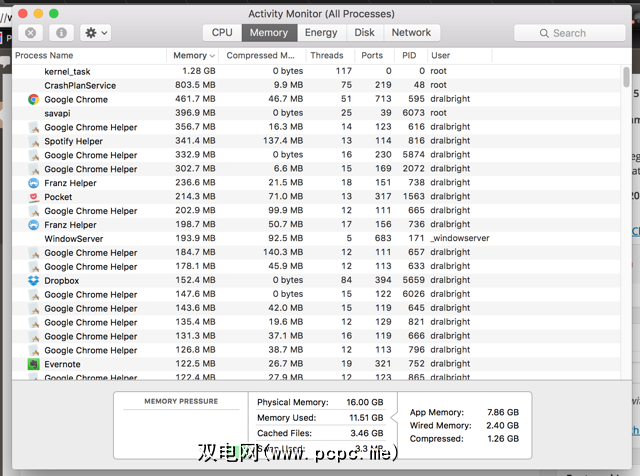Viewport: 640px width, 476px height.
Task: Select the WindowServer process name
Action: tap(73, 239)
